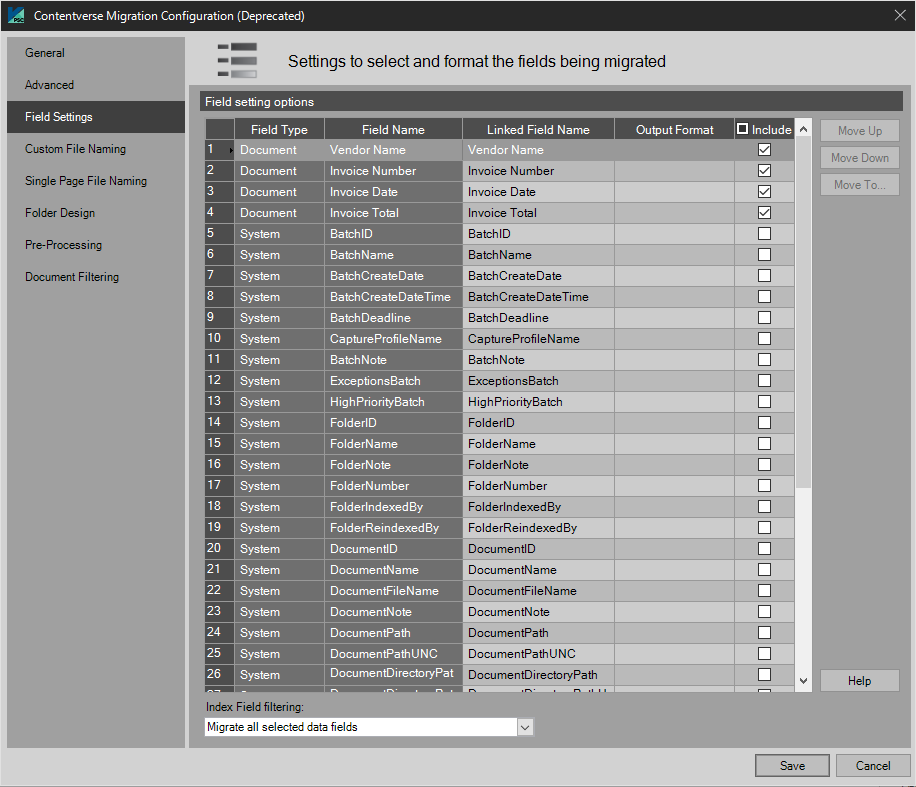The image size is (916, 787).
Task: Check Include for DocumentID row
Action: pyautogui.click(x=764, y=549)
